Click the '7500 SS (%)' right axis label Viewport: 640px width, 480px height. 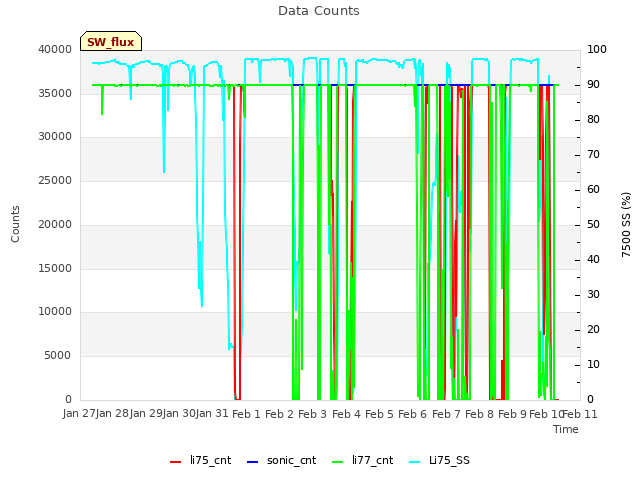tap(626, 224)
